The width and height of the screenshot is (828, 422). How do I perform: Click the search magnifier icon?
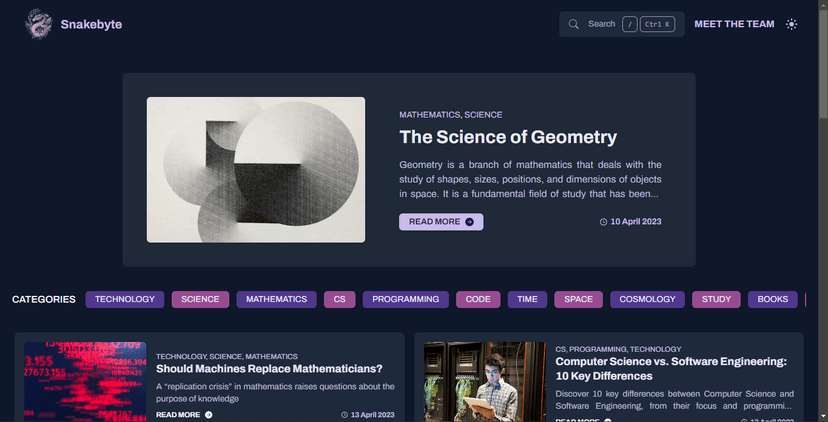pos(573,24)
